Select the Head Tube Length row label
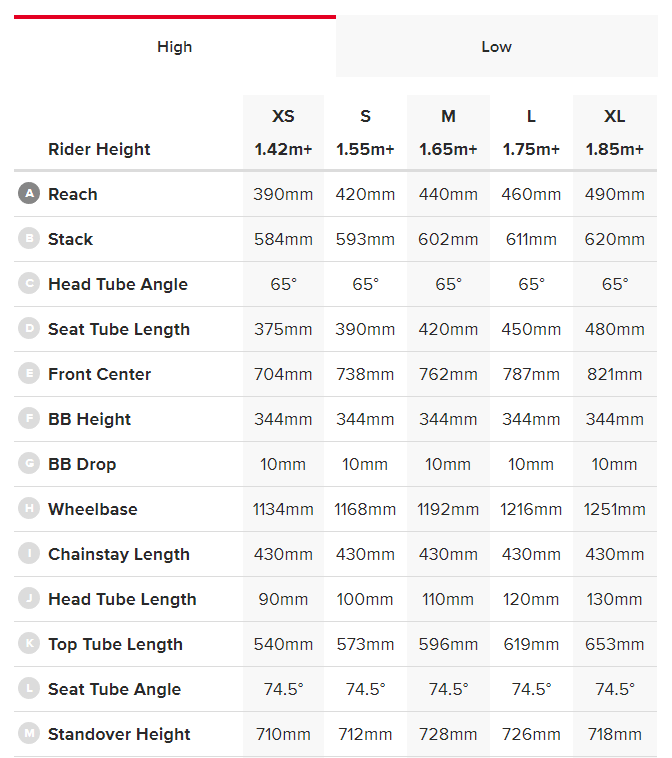This screenshot has width=672, height=758. (122, 599)
